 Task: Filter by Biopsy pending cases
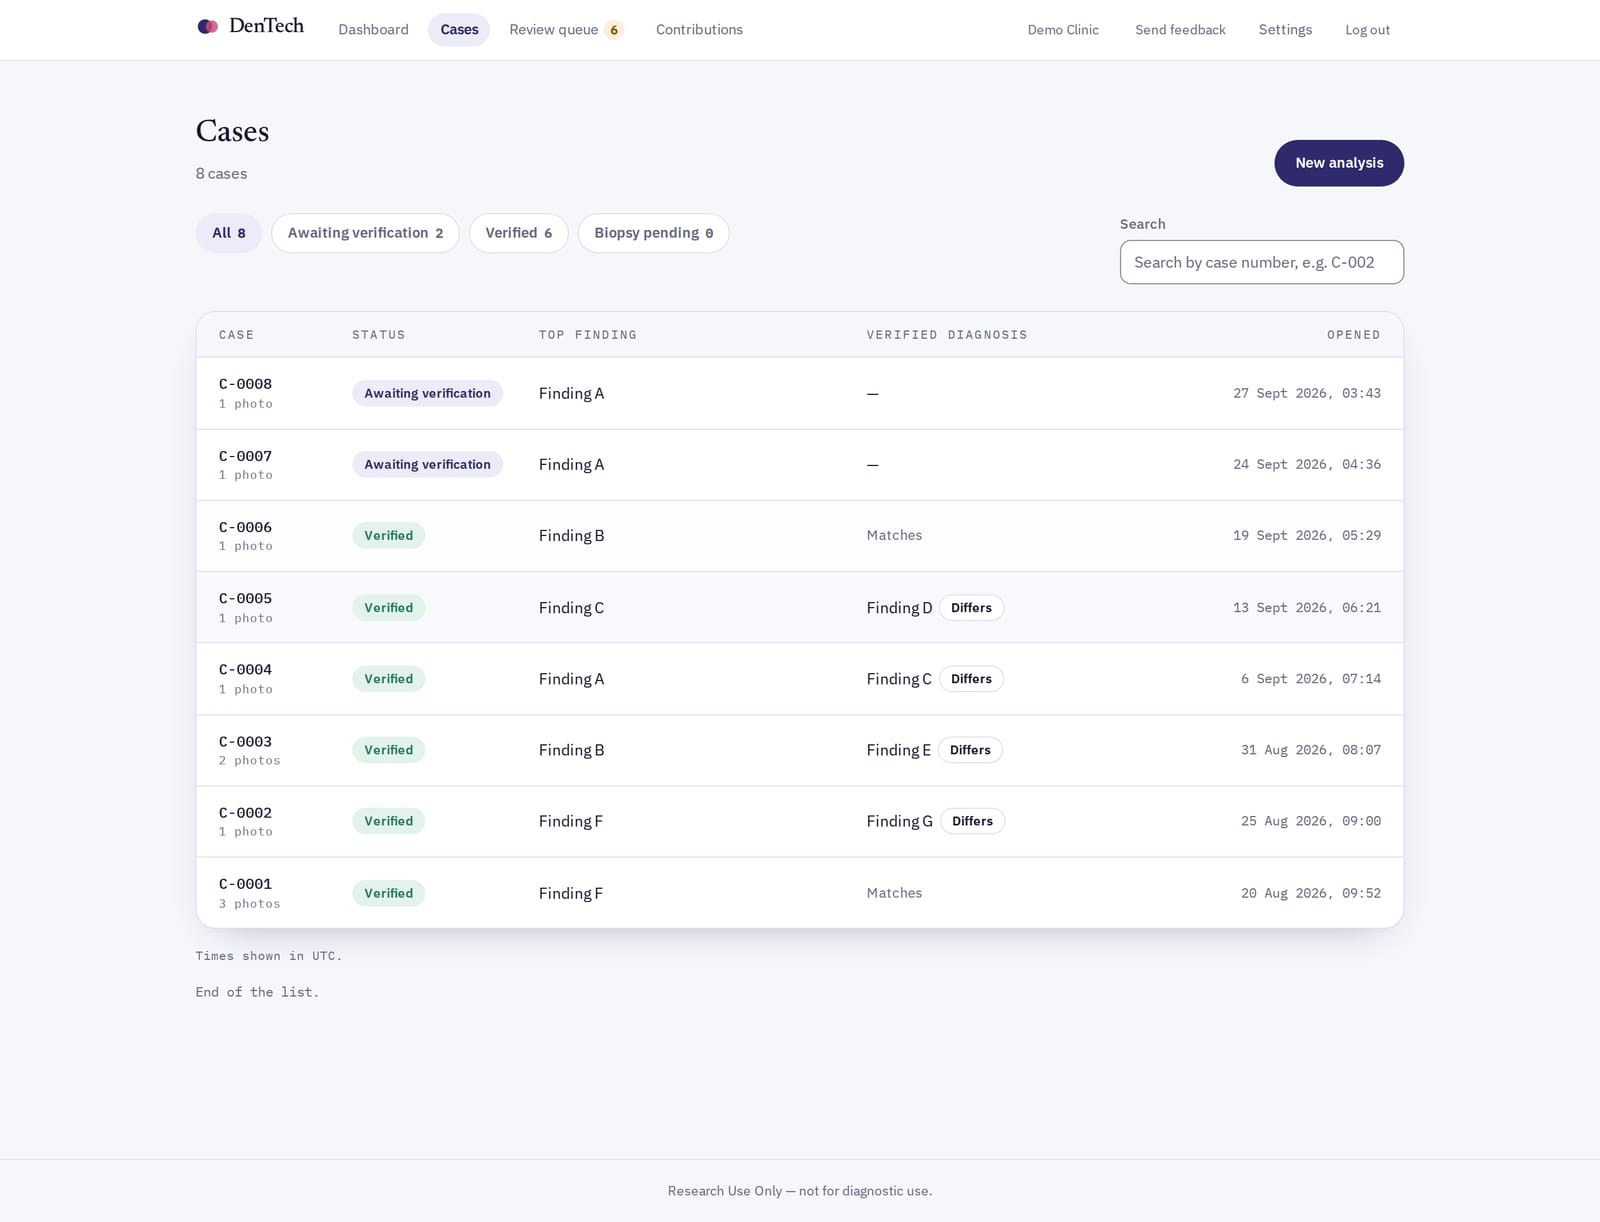click(x=653, y=233)
